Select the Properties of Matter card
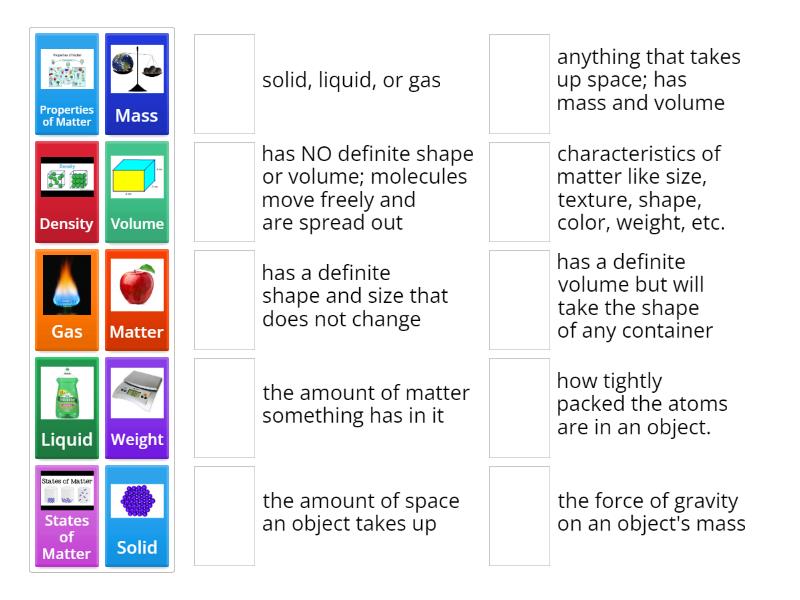 (66, 82)
